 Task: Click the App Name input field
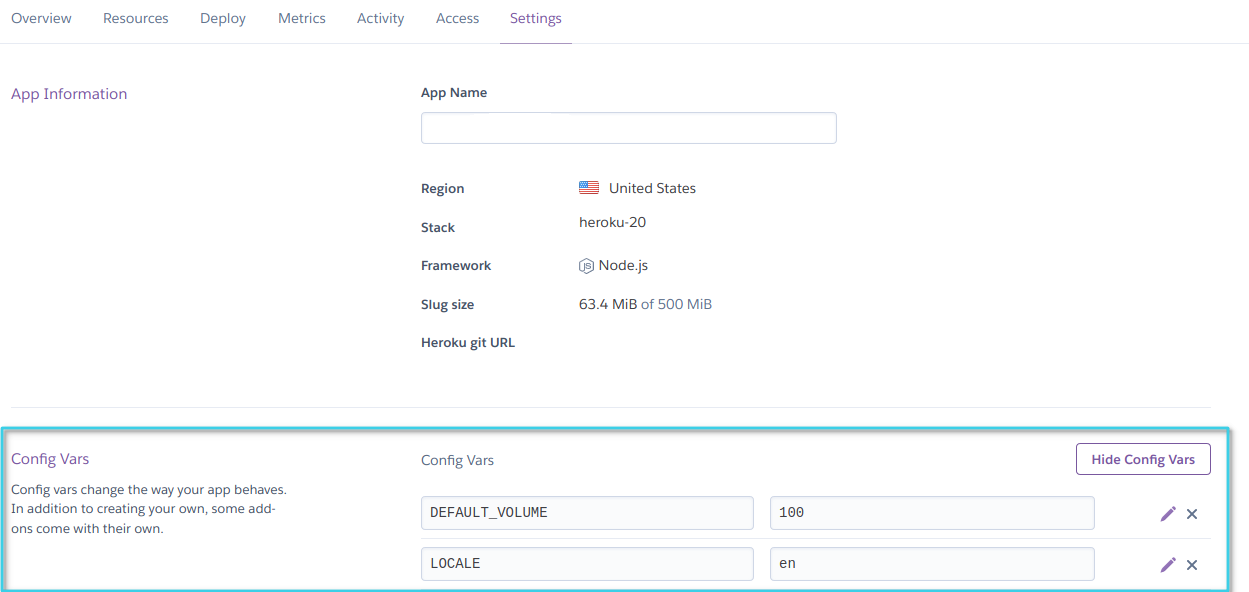pos(628,127)
